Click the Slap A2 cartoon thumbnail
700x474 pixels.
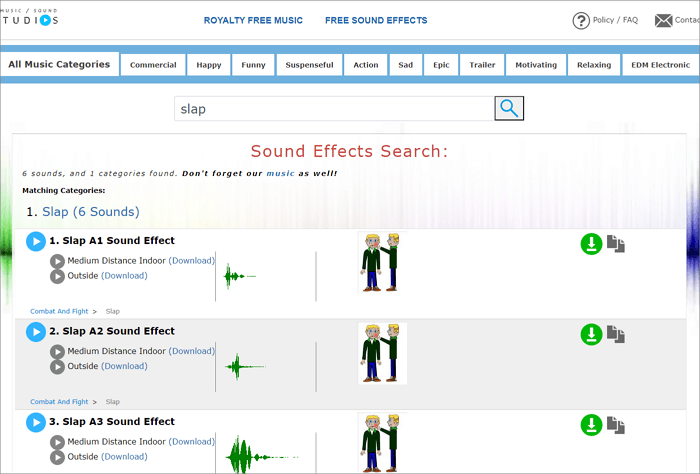[382, 353]
